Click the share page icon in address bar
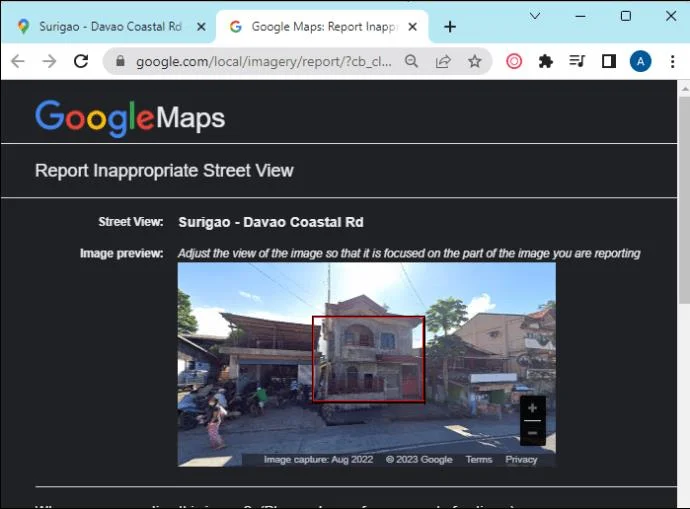 coord(443,61)
